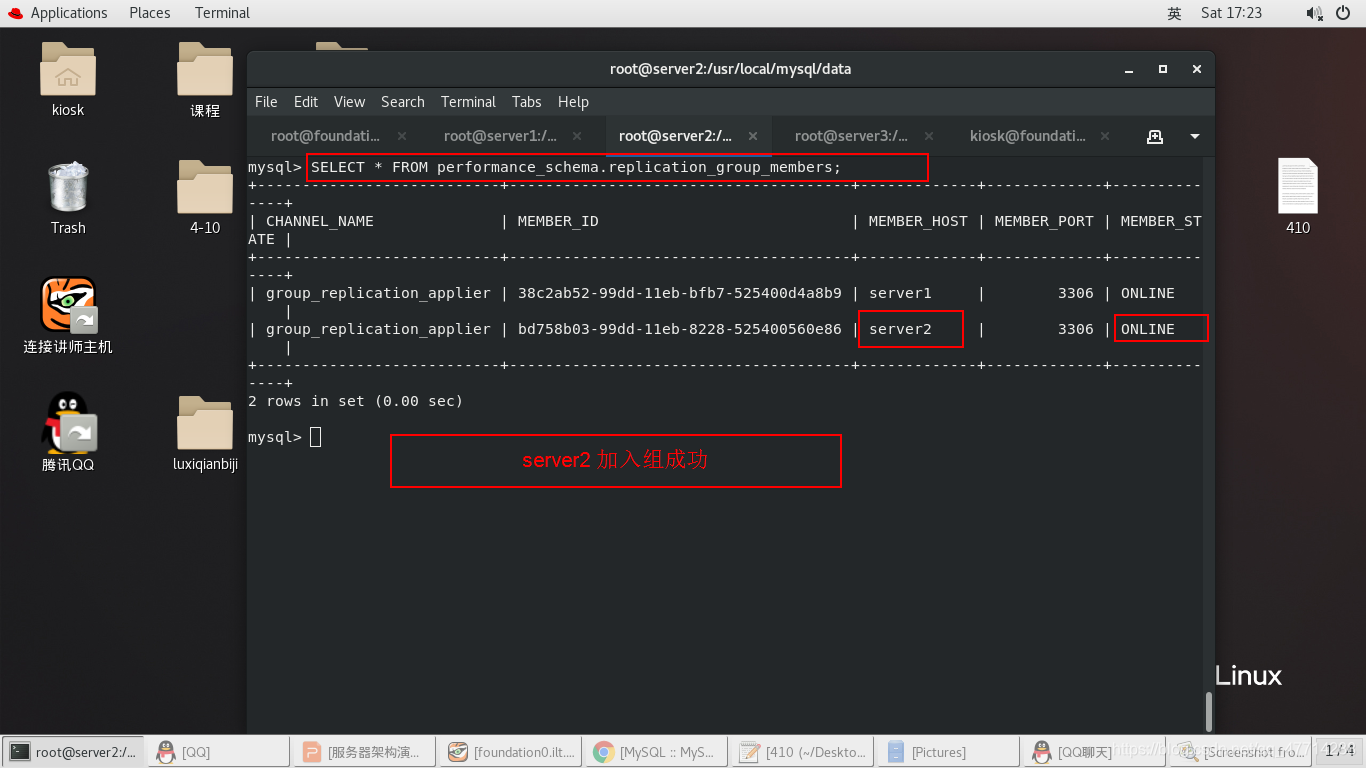Click the '2 rows in set' line
Image resolution: width=1366 pixels, height=768 pixels.
point(355,401)
